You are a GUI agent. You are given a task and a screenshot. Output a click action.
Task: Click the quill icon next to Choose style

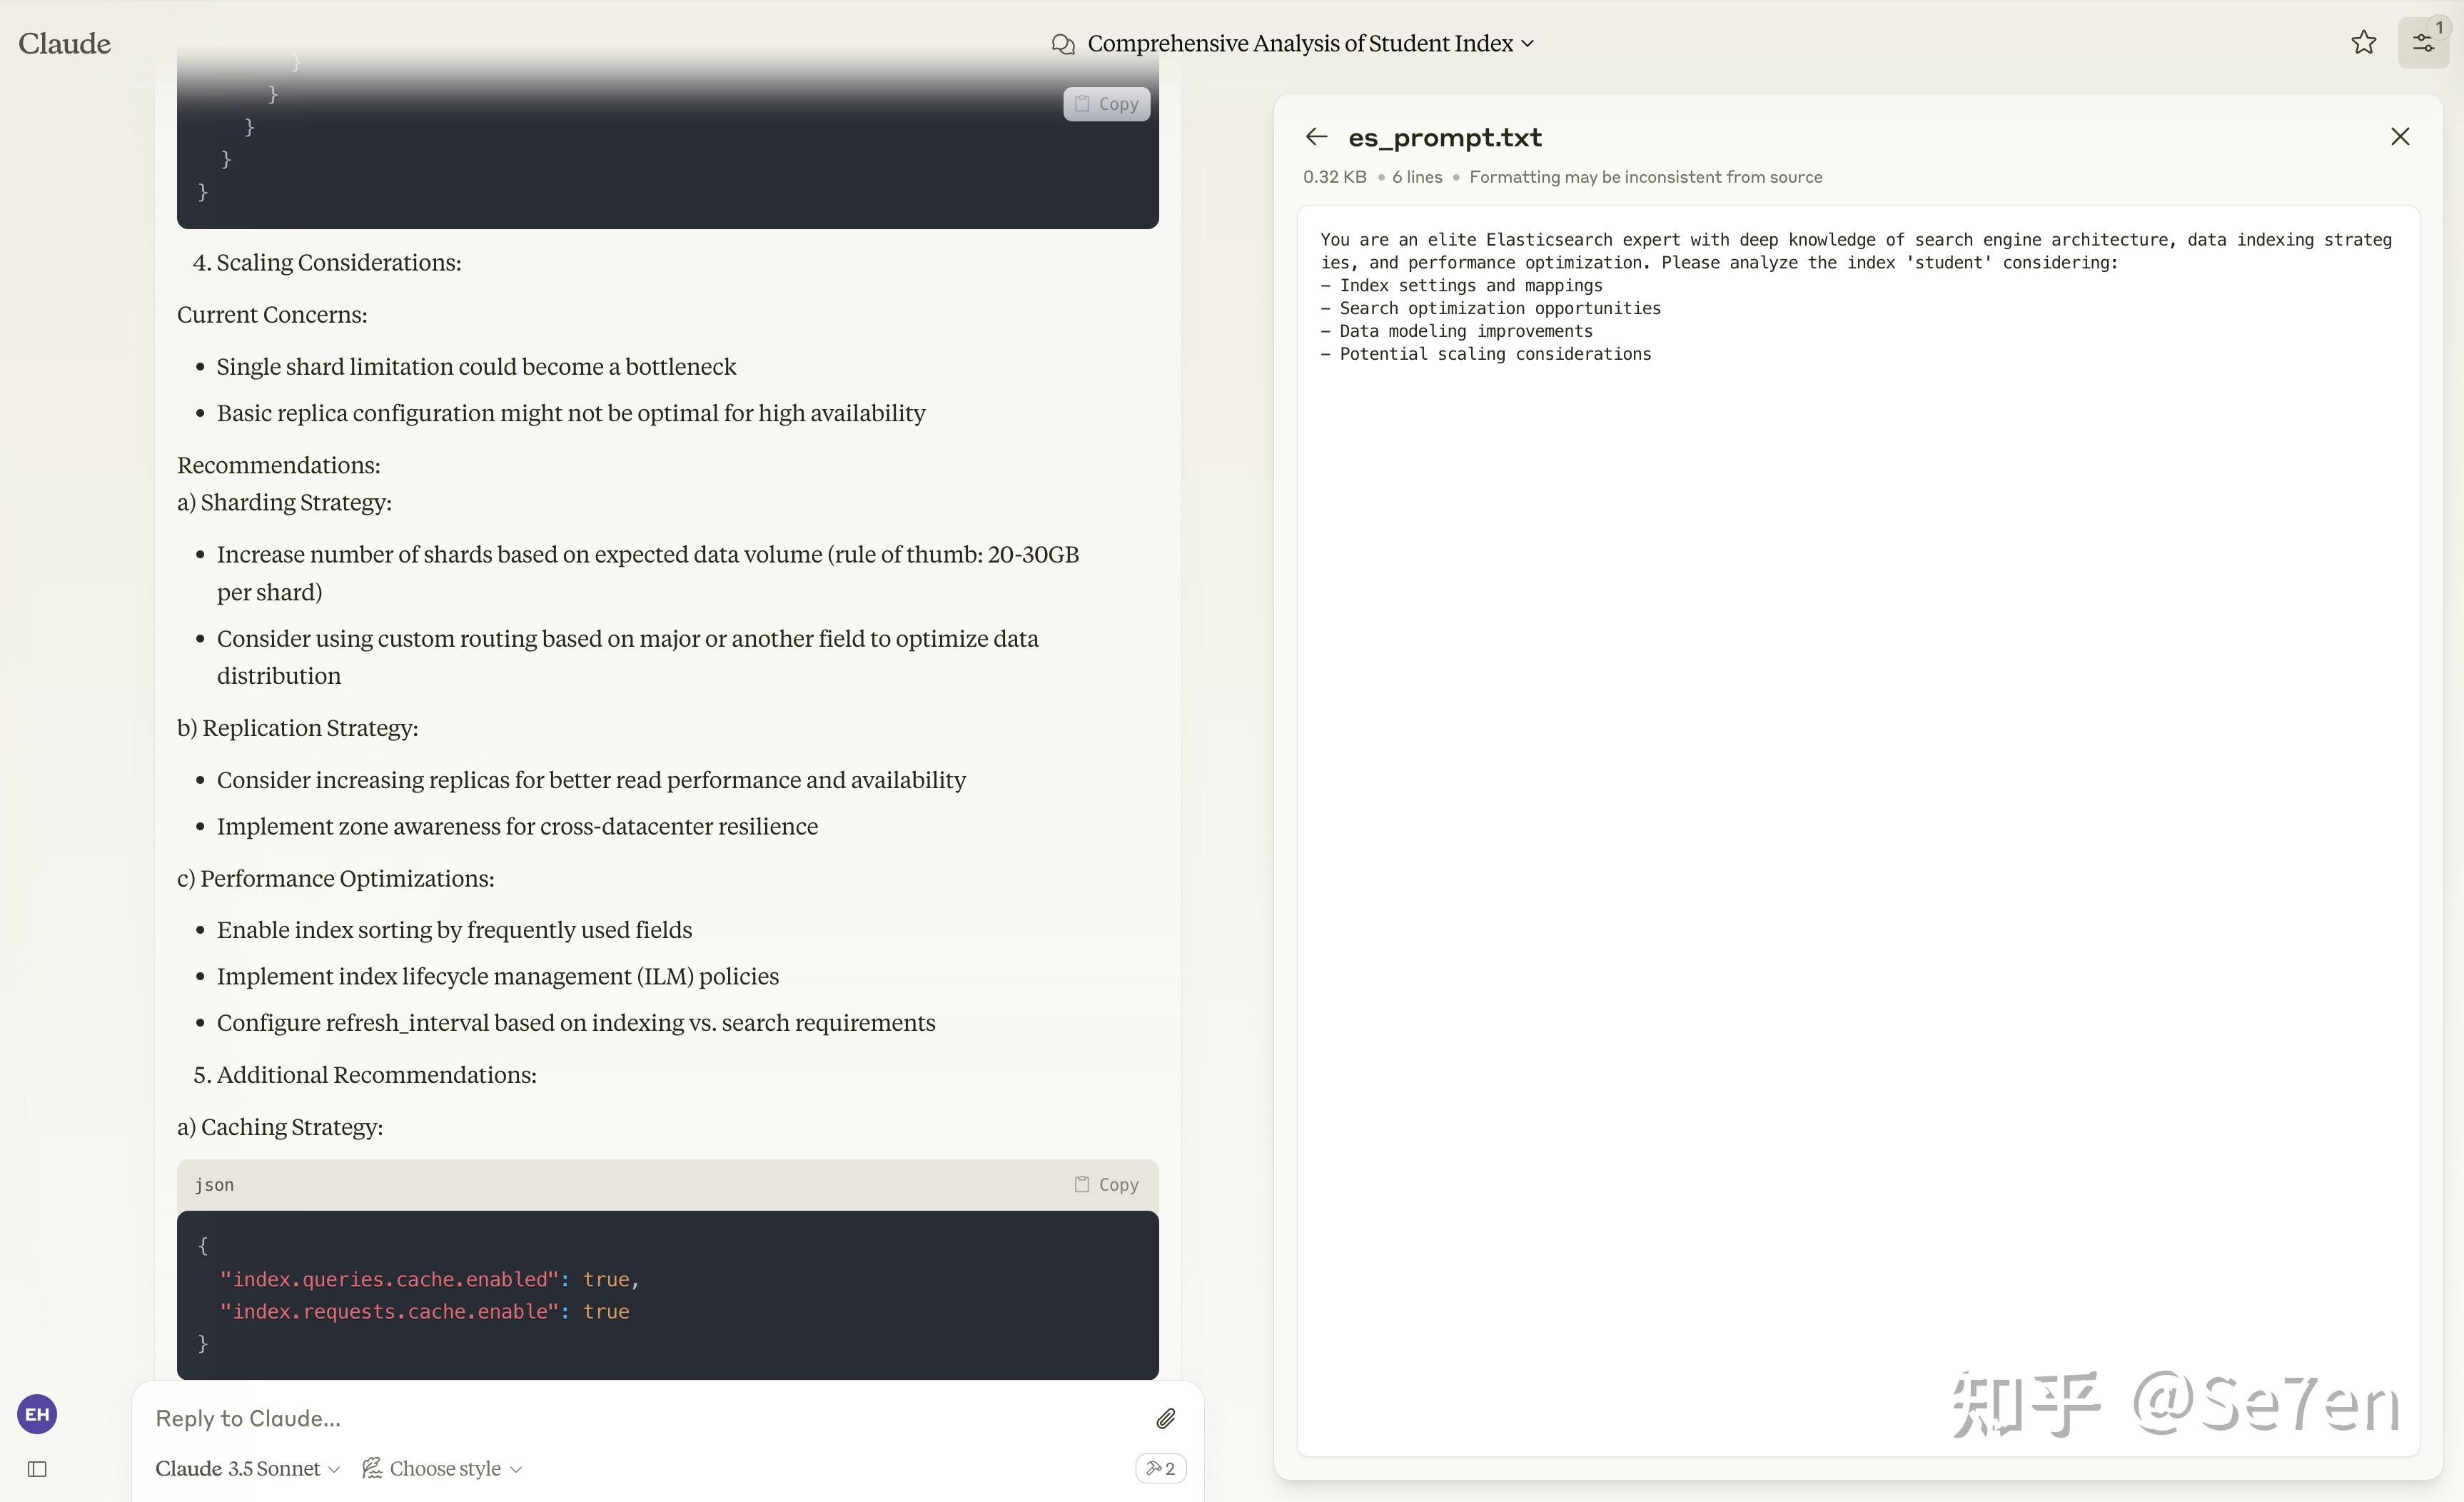pyautogui.click(x=372, y=1468)
